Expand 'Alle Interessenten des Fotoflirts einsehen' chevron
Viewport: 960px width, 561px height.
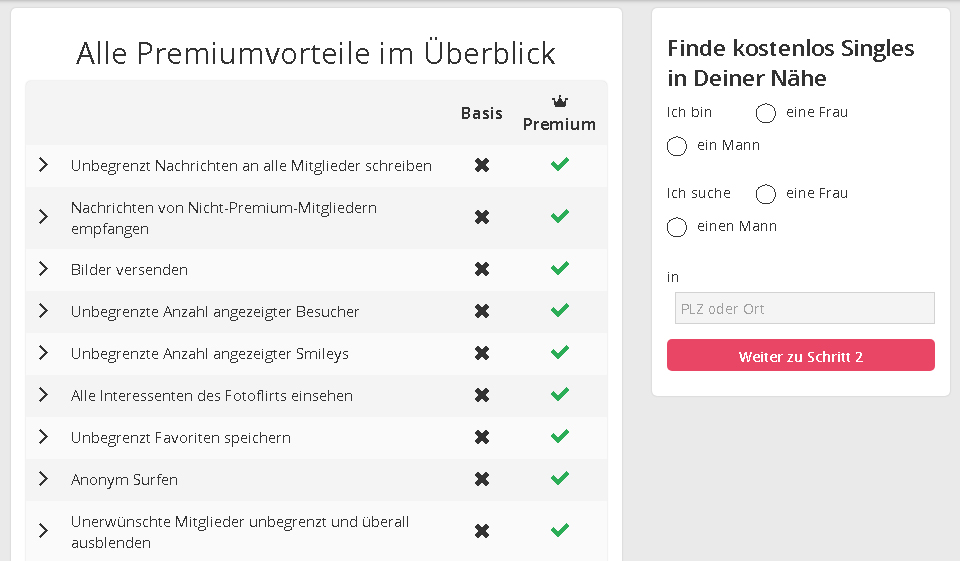[x=43, y=395]
